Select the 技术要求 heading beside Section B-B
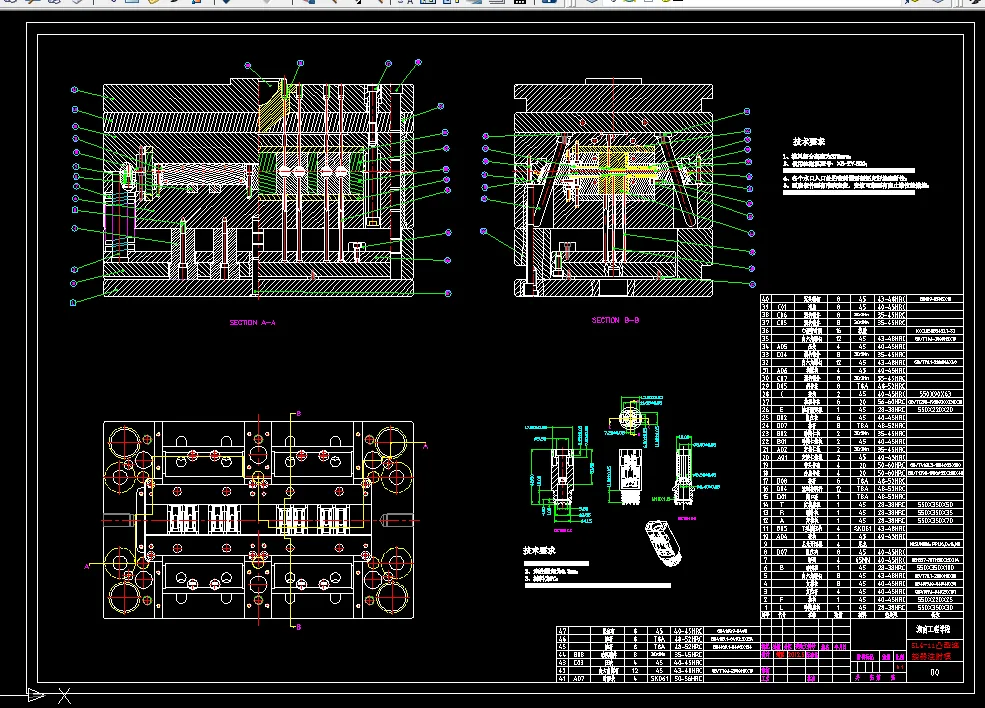Viewport: 985px width, 708px height. [x=808, y=142]
